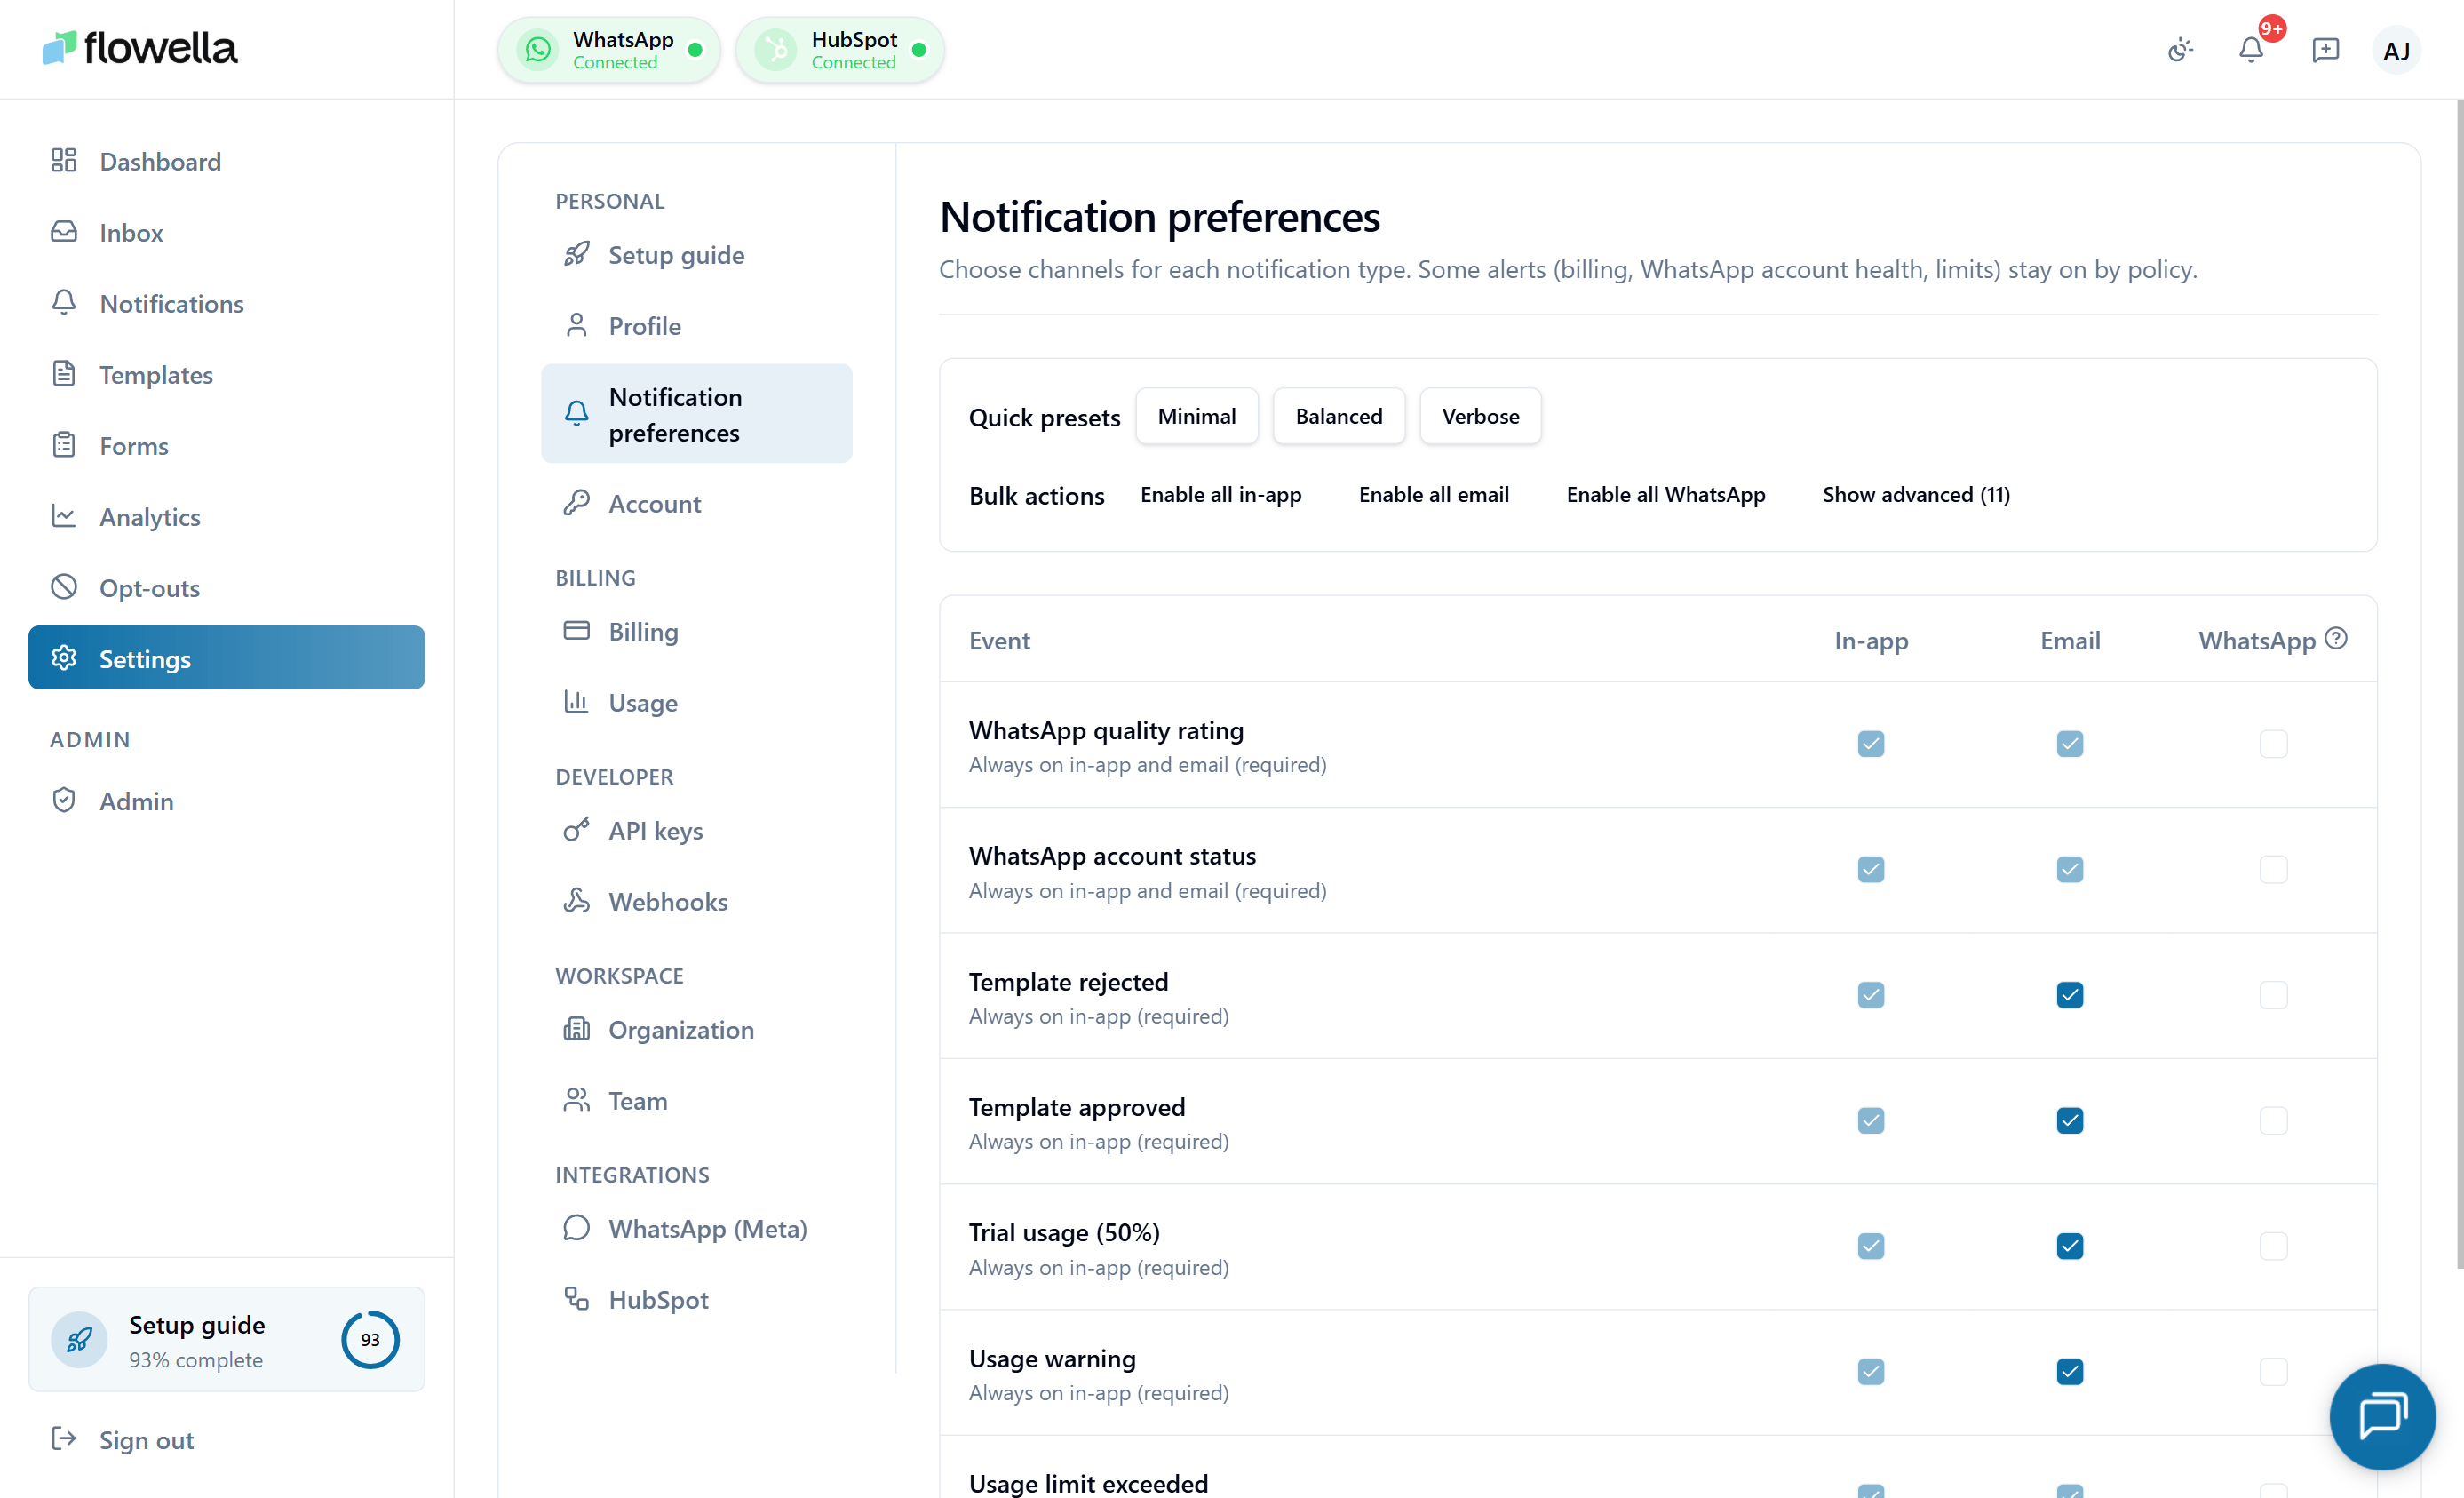Apply the Minimal quick preset

pos(1196,416)
